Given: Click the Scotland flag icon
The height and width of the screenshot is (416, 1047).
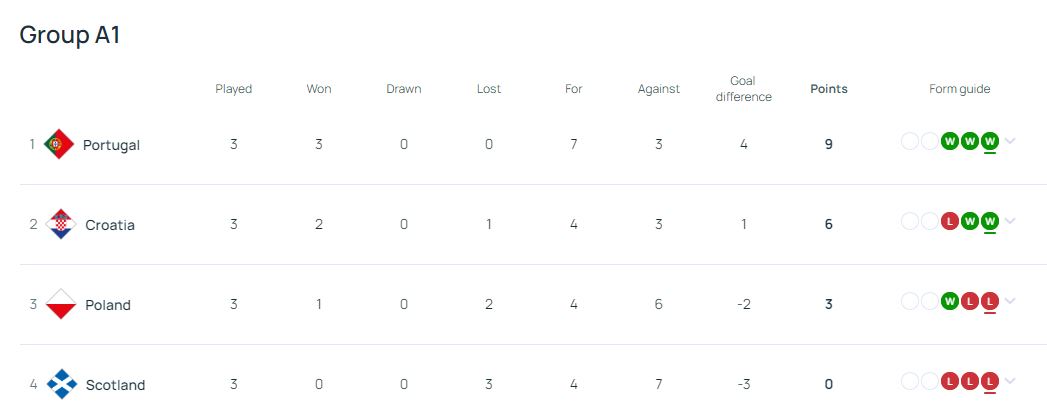Looking at the screenshot, I should coord(62,384).
